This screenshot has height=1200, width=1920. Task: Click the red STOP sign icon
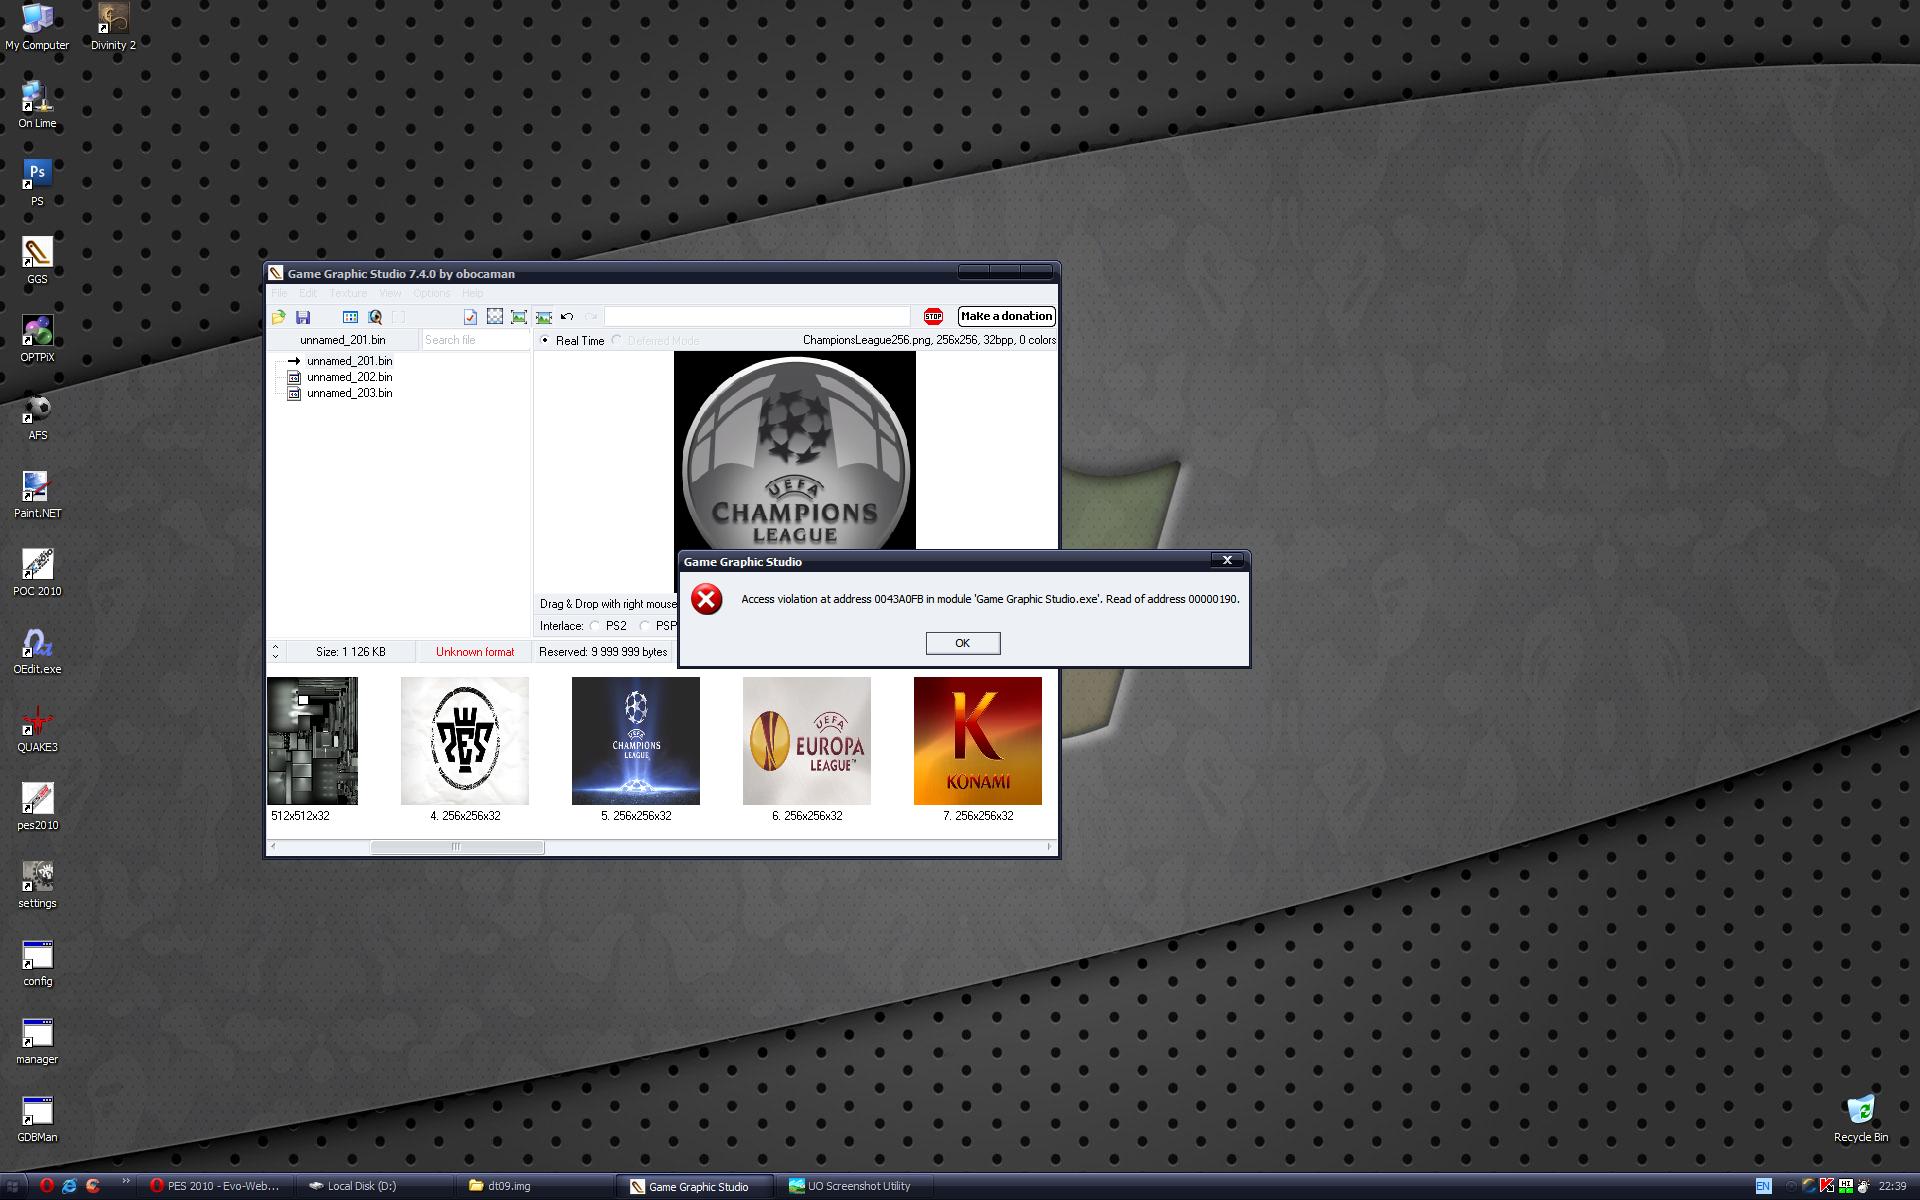coord(933,316)
